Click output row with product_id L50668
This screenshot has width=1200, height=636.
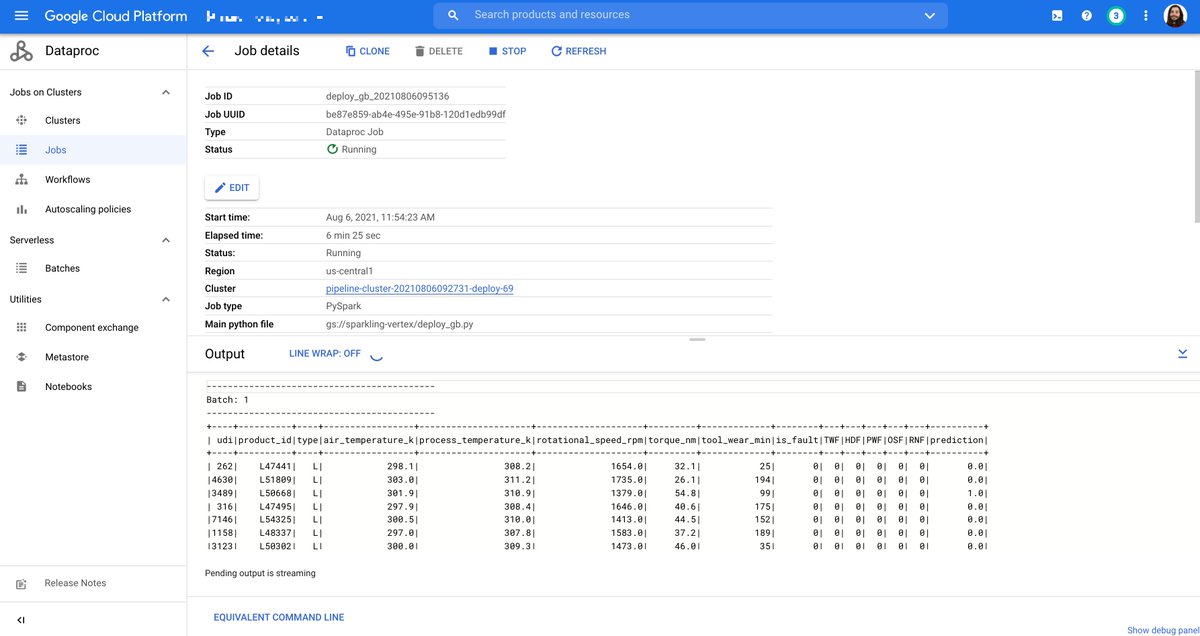tap(597, 494)
